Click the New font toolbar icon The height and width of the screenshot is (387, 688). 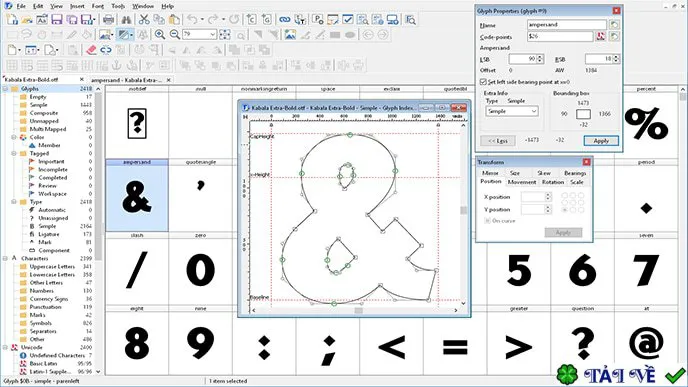(x=12, y=20)
